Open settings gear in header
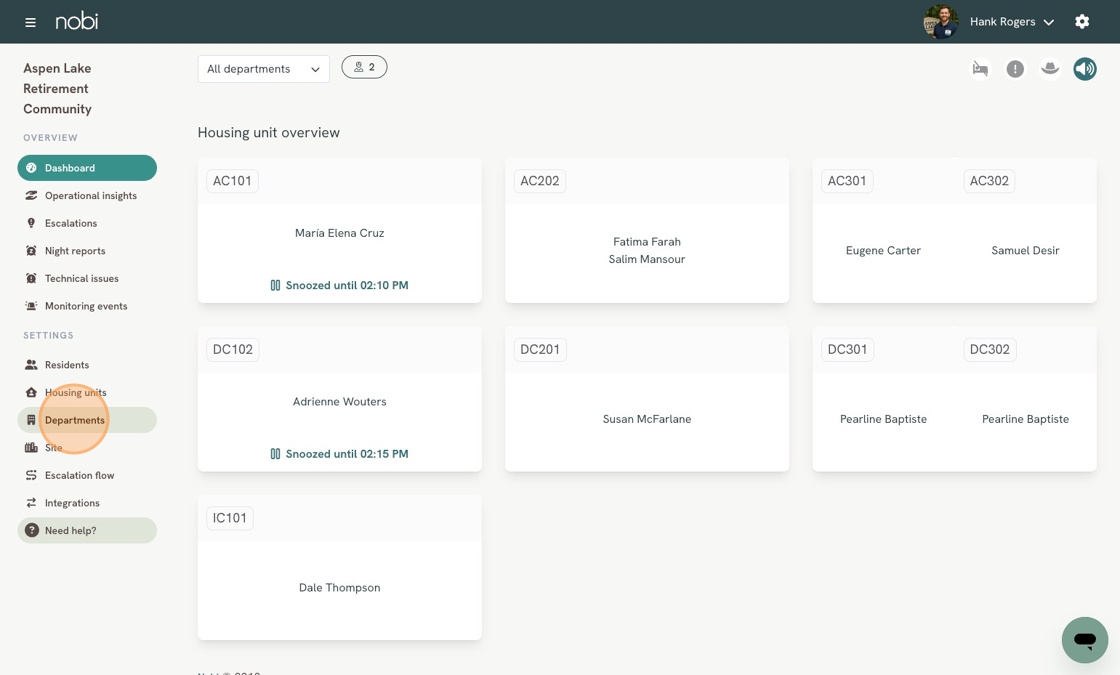This screenshot has width=1120, height=675. [1082, 22]
